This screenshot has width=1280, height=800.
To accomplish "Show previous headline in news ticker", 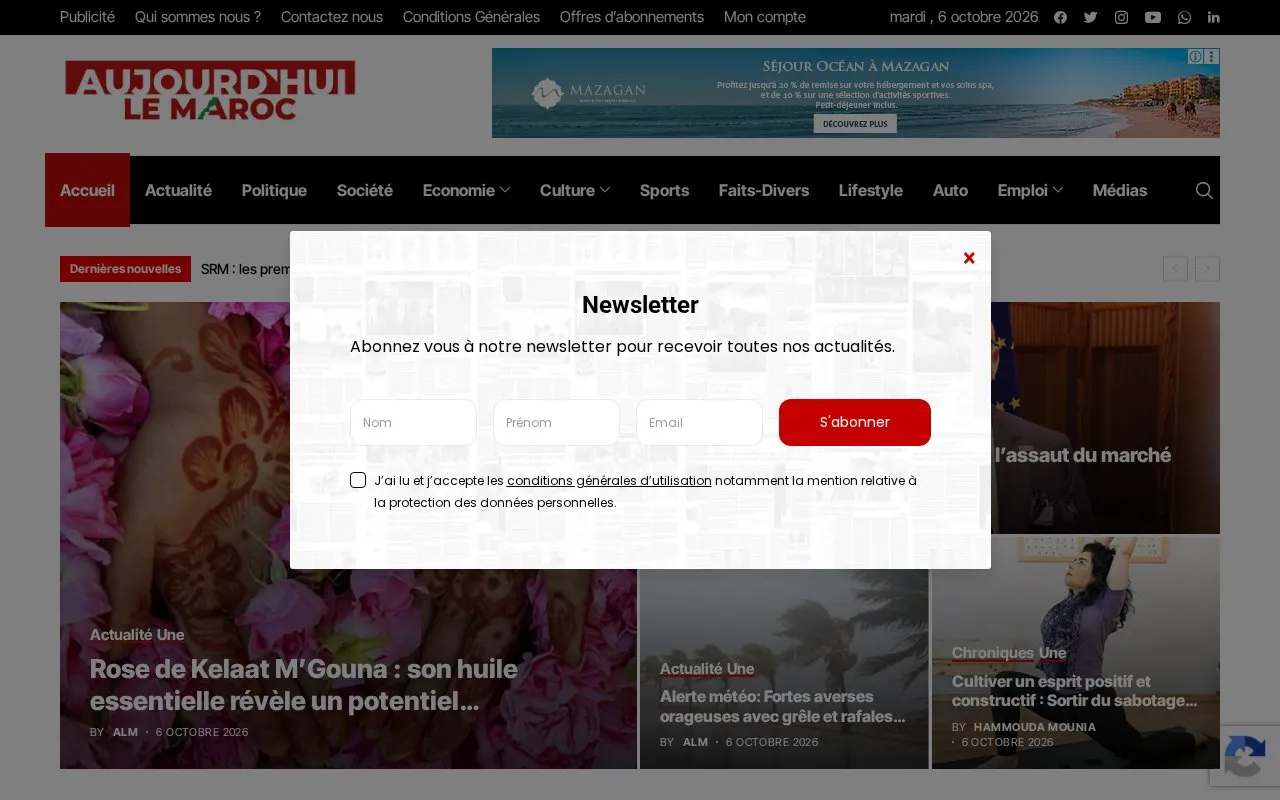I will 1175,268.
